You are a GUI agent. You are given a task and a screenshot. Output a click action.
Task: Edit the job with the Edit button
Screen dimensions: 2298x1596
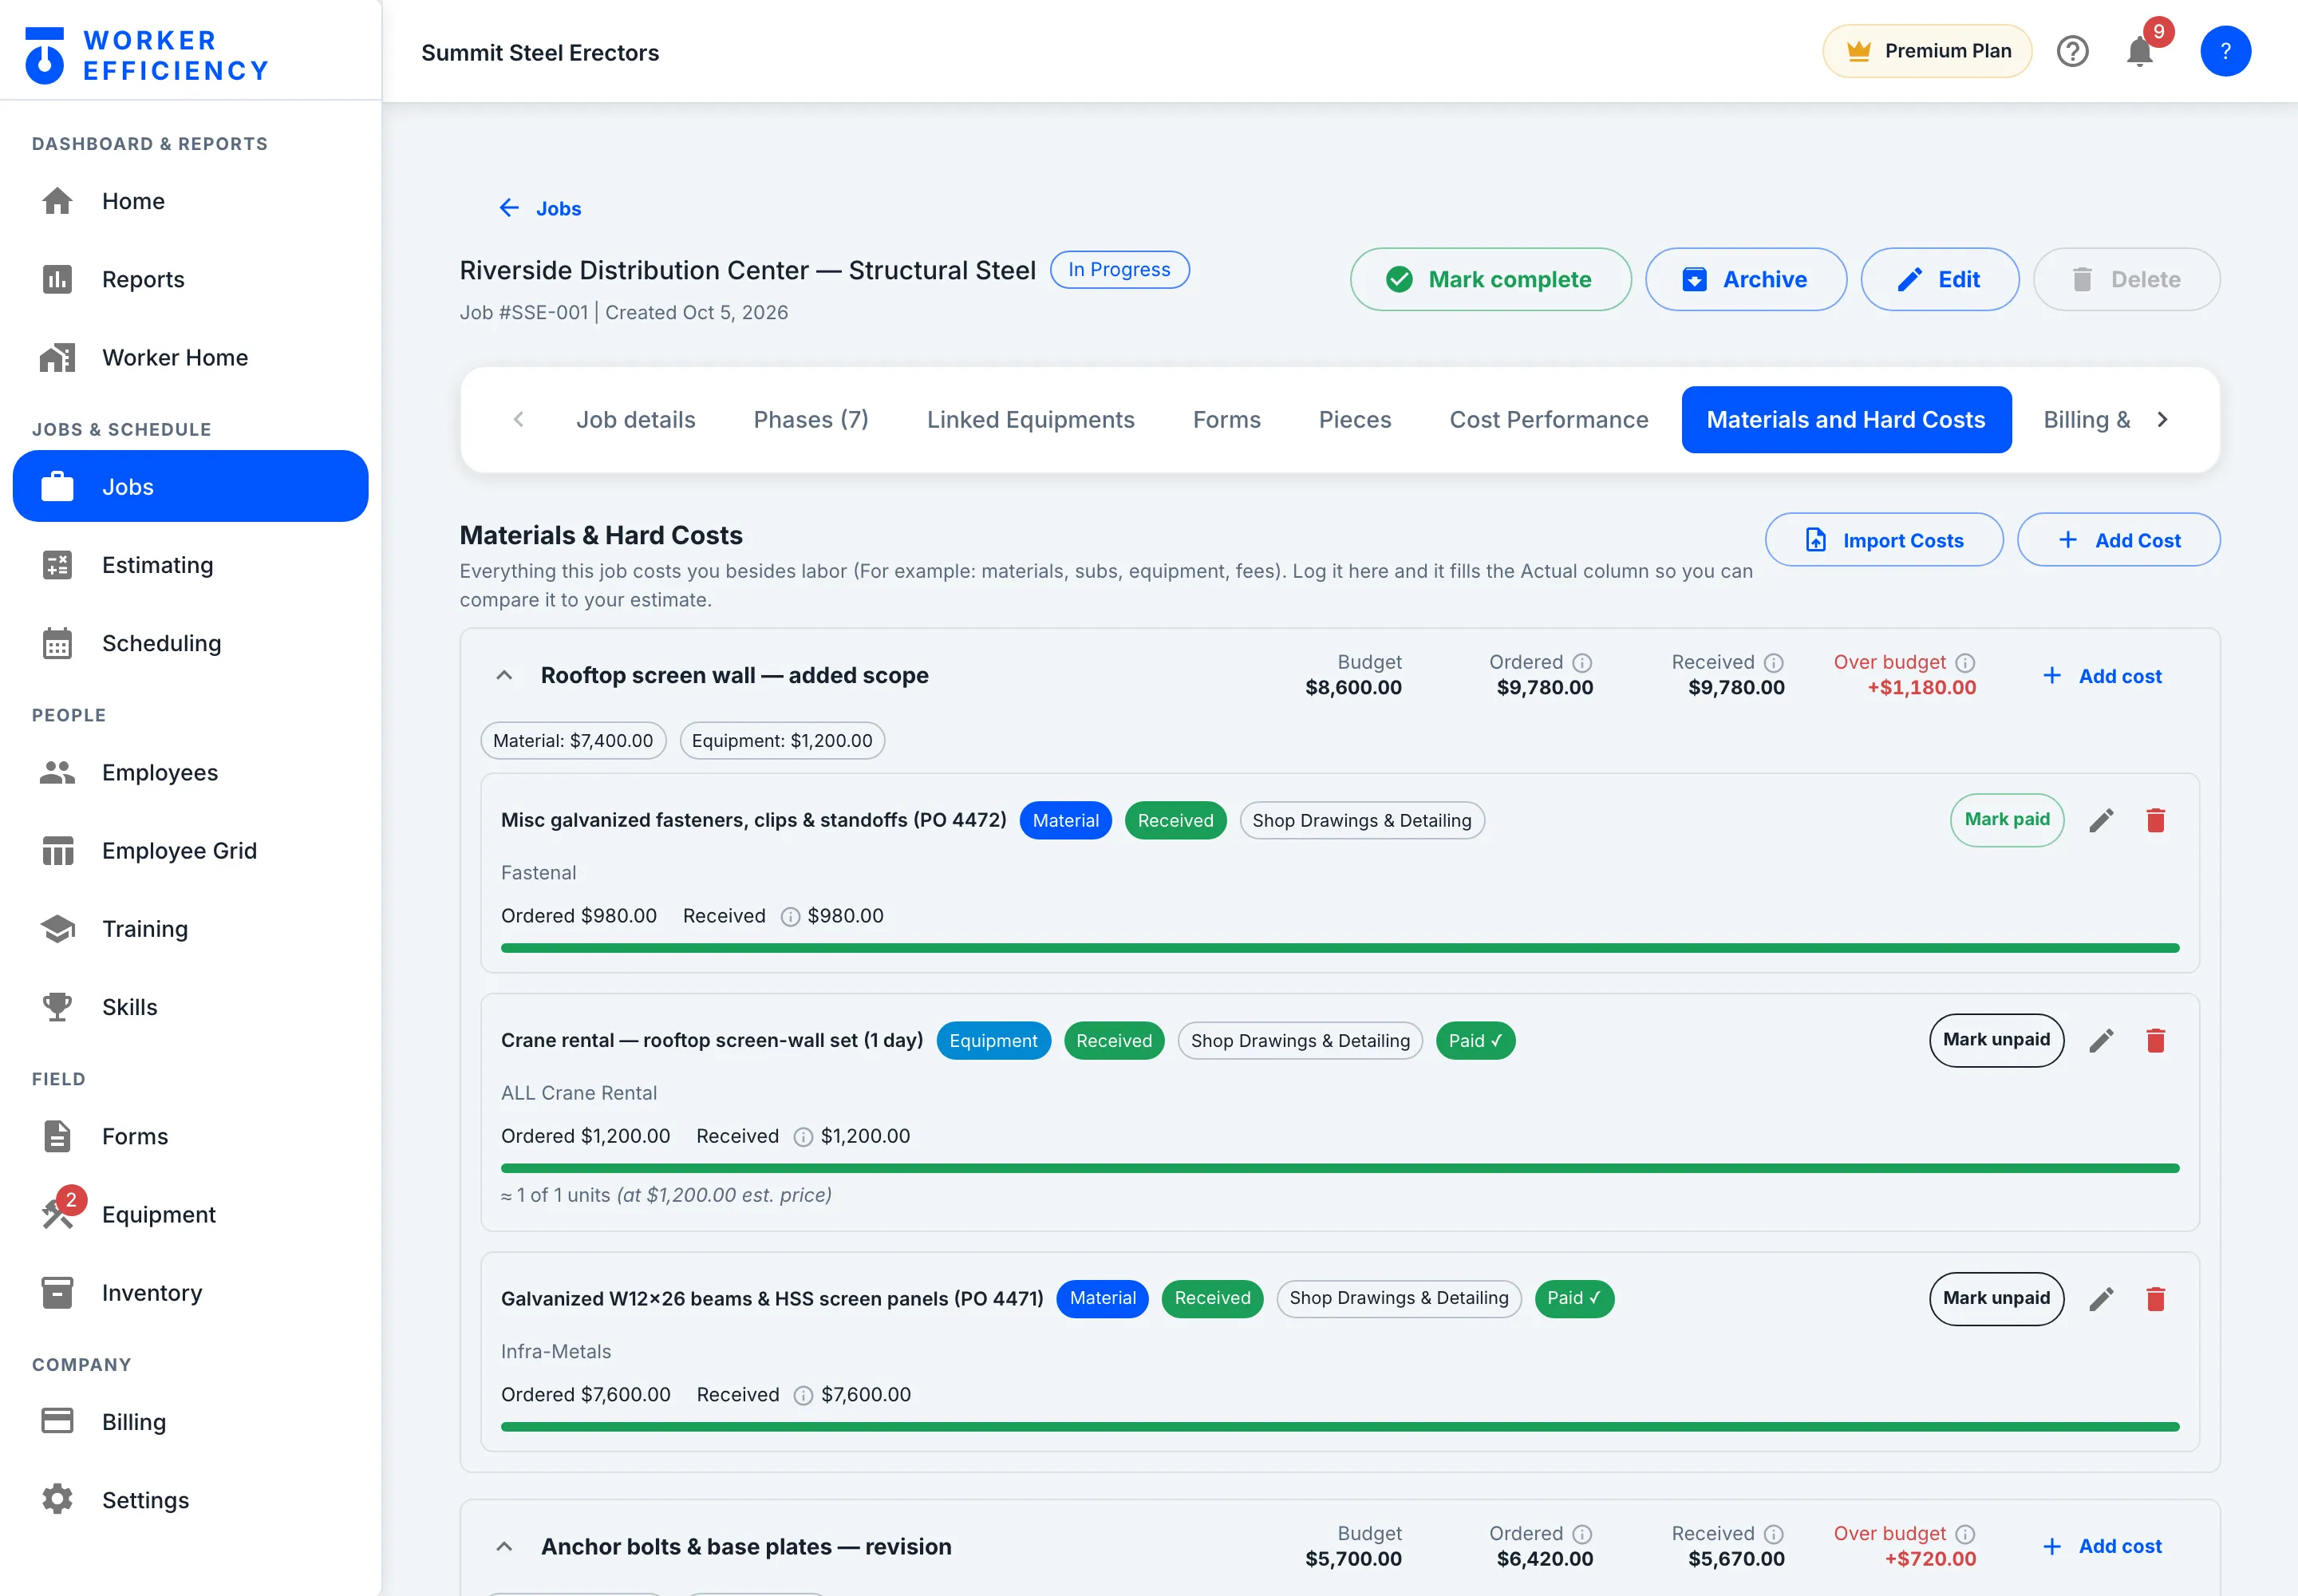click(1939, 279)
